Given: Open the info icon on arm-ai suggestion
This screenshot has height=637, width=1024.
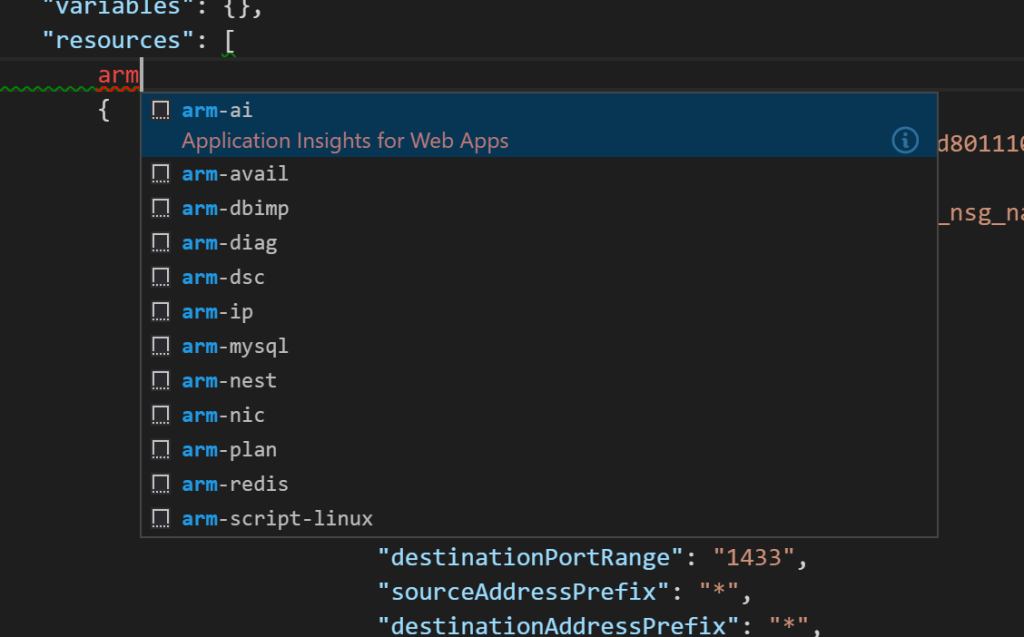Looking at the screenshot, I should (905, 140).
